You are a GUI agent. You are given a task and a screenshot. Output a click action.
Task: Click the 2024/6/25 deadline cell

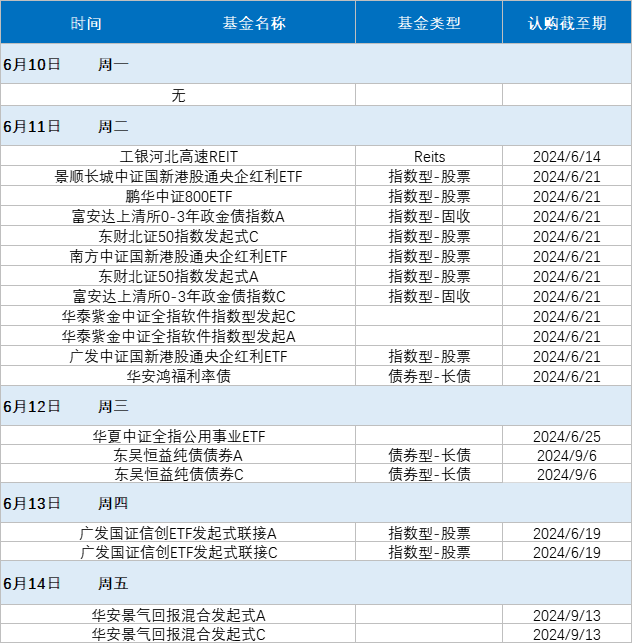566,436
